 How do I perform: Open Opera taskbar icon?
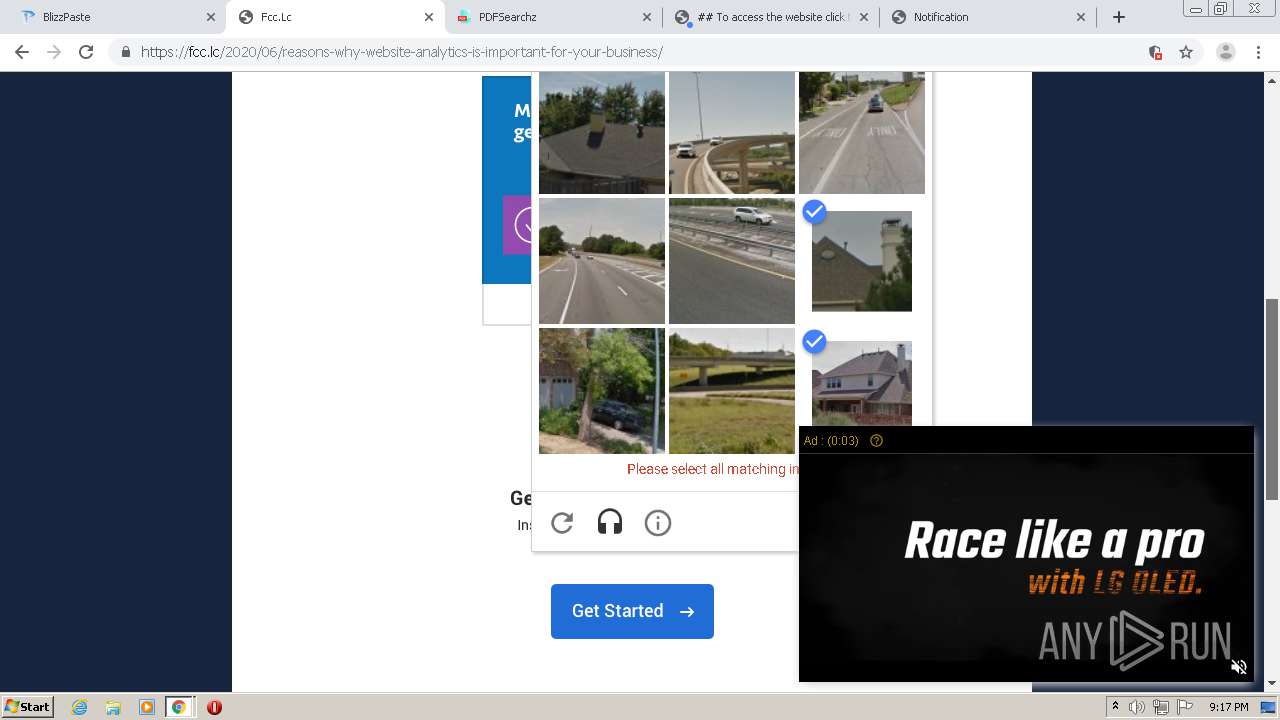(x=214, y=707)
